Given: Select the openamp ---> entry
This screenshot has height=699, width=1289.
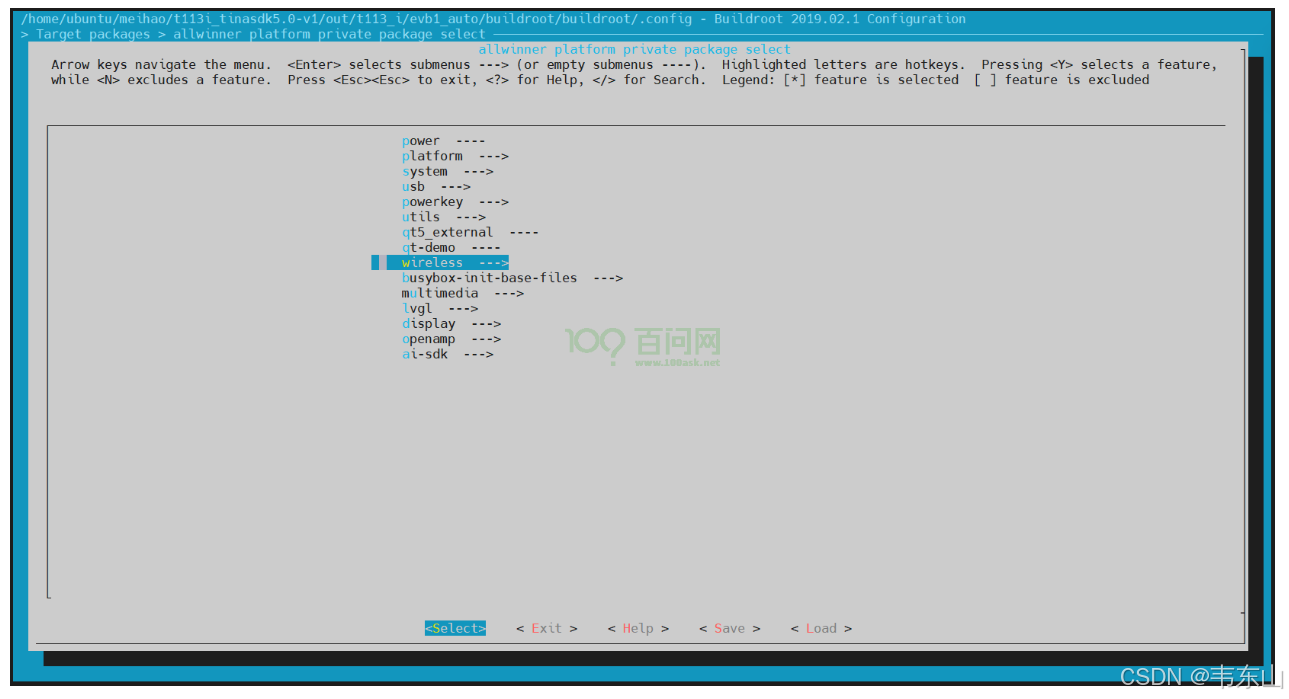Looking at the screenshot, I should coord(451,339).
